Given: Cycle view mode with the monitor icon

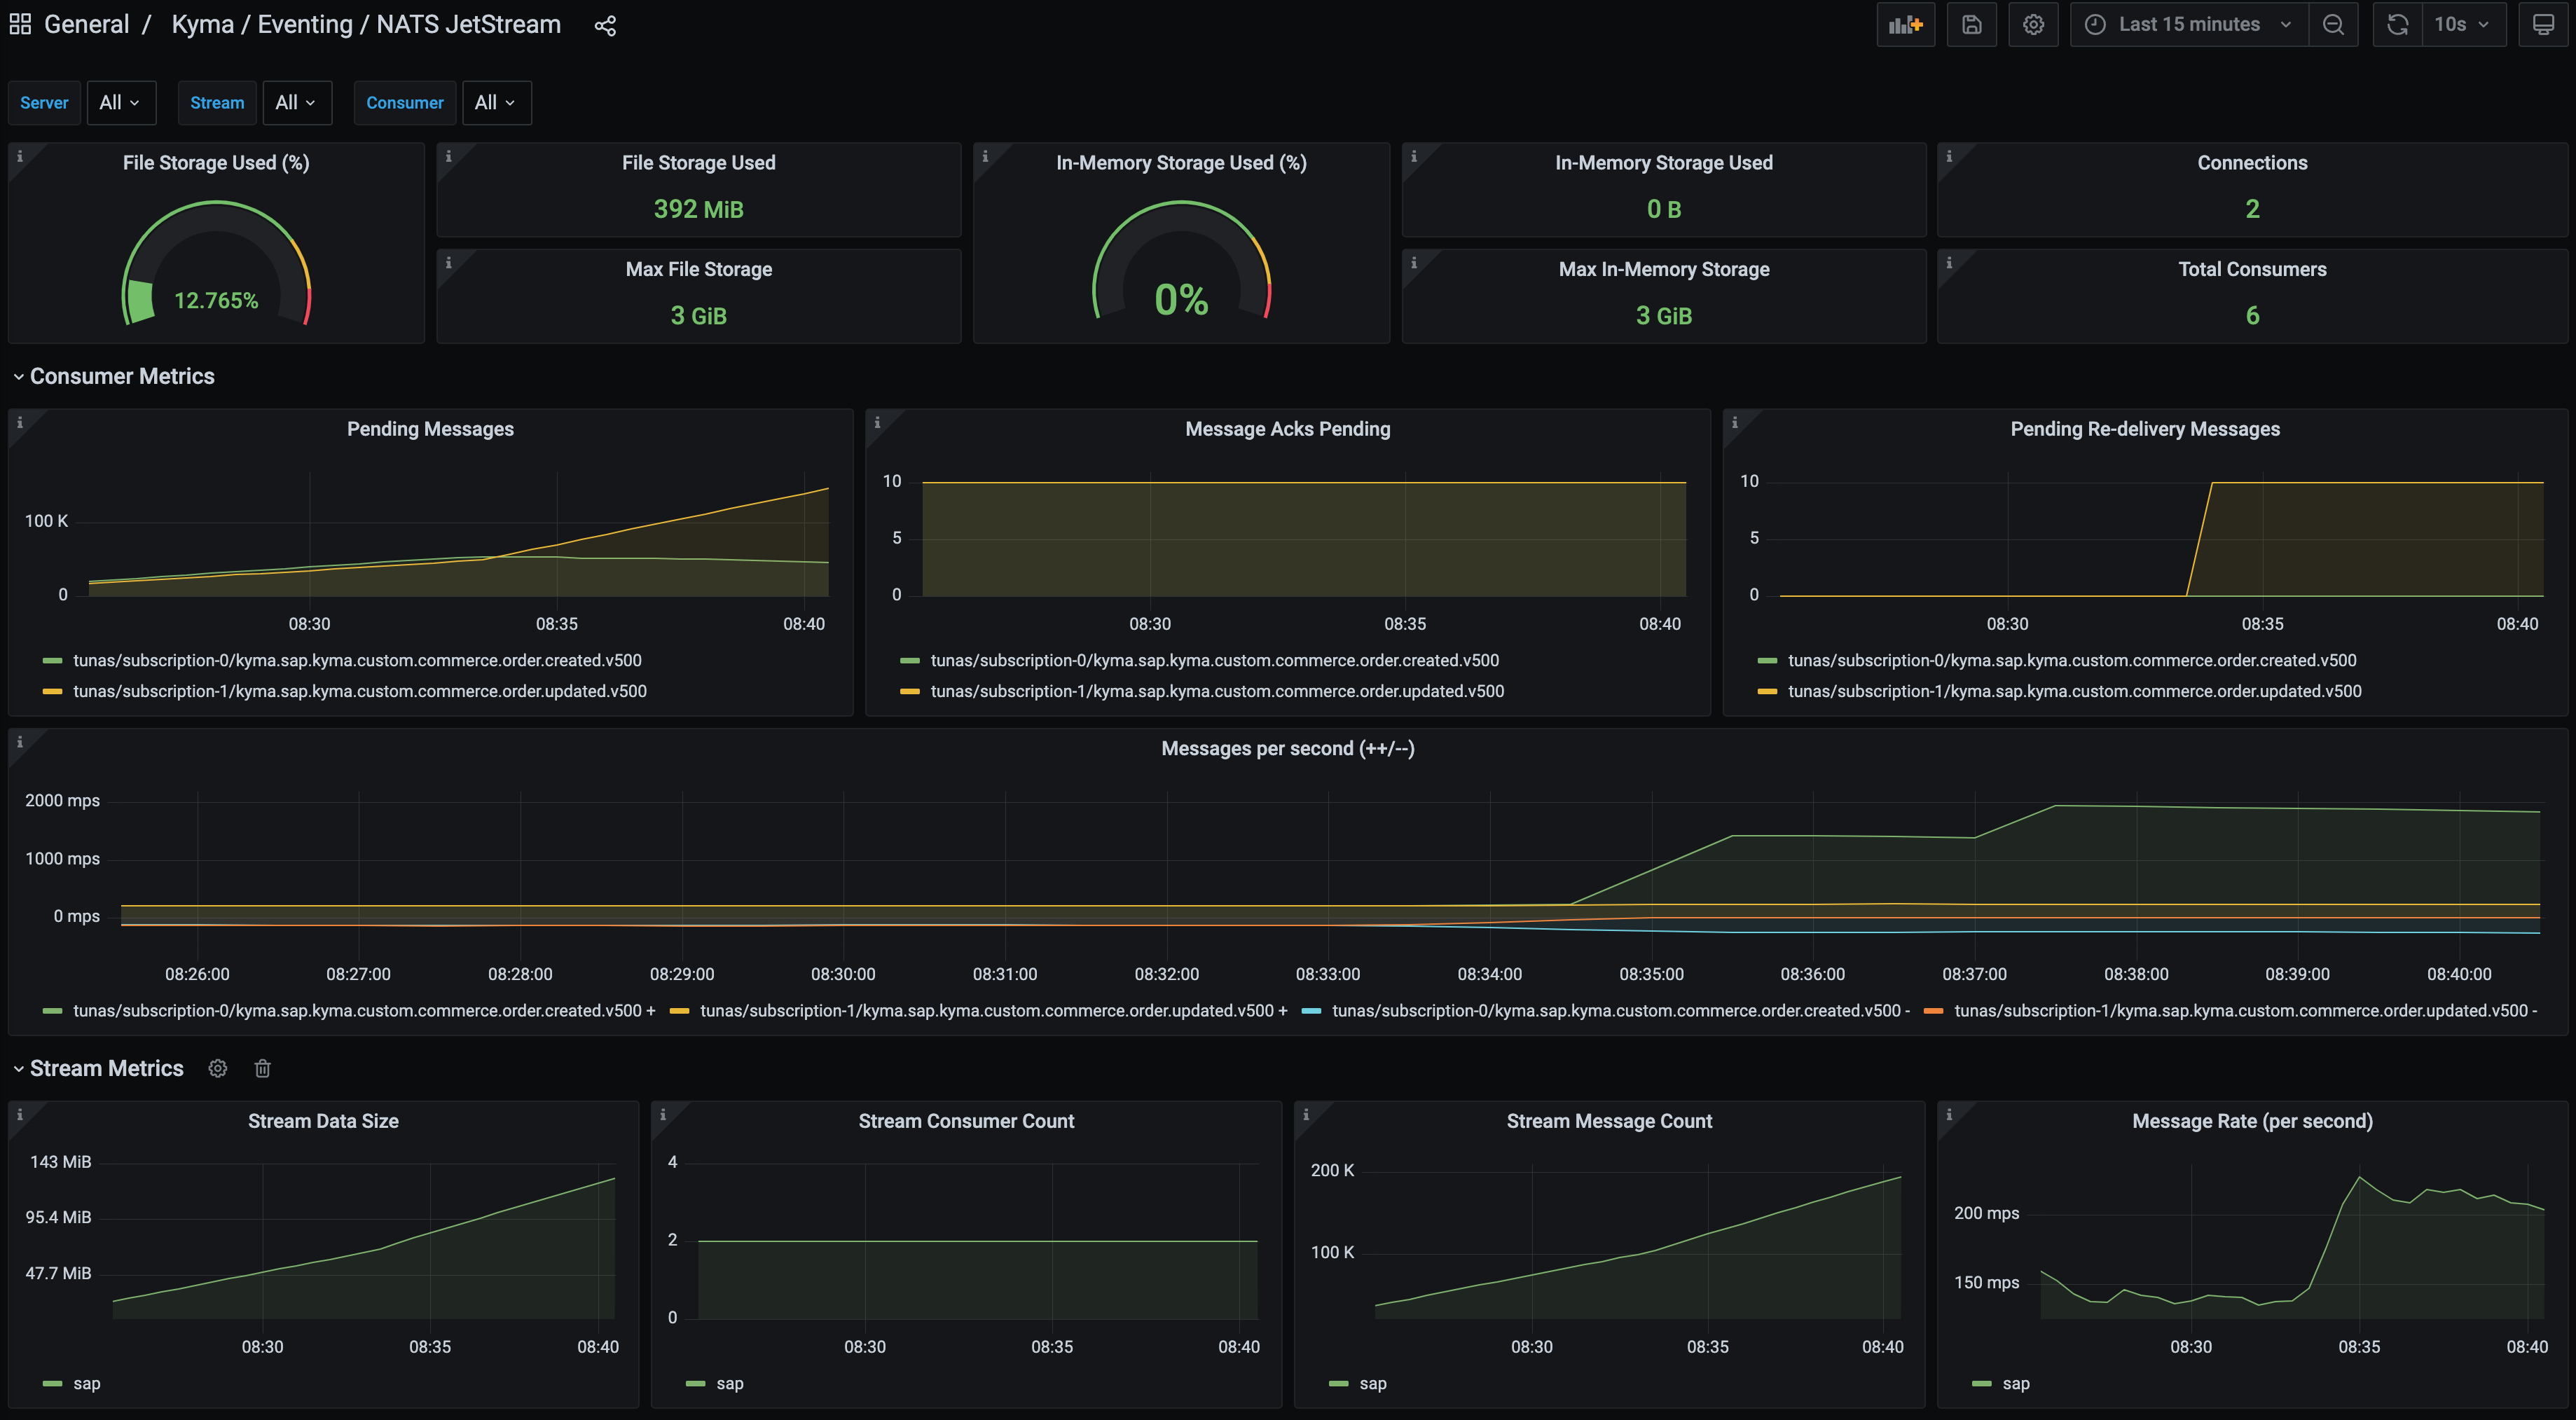Looking at the screenshot, I should click(x=2543, y=25).
